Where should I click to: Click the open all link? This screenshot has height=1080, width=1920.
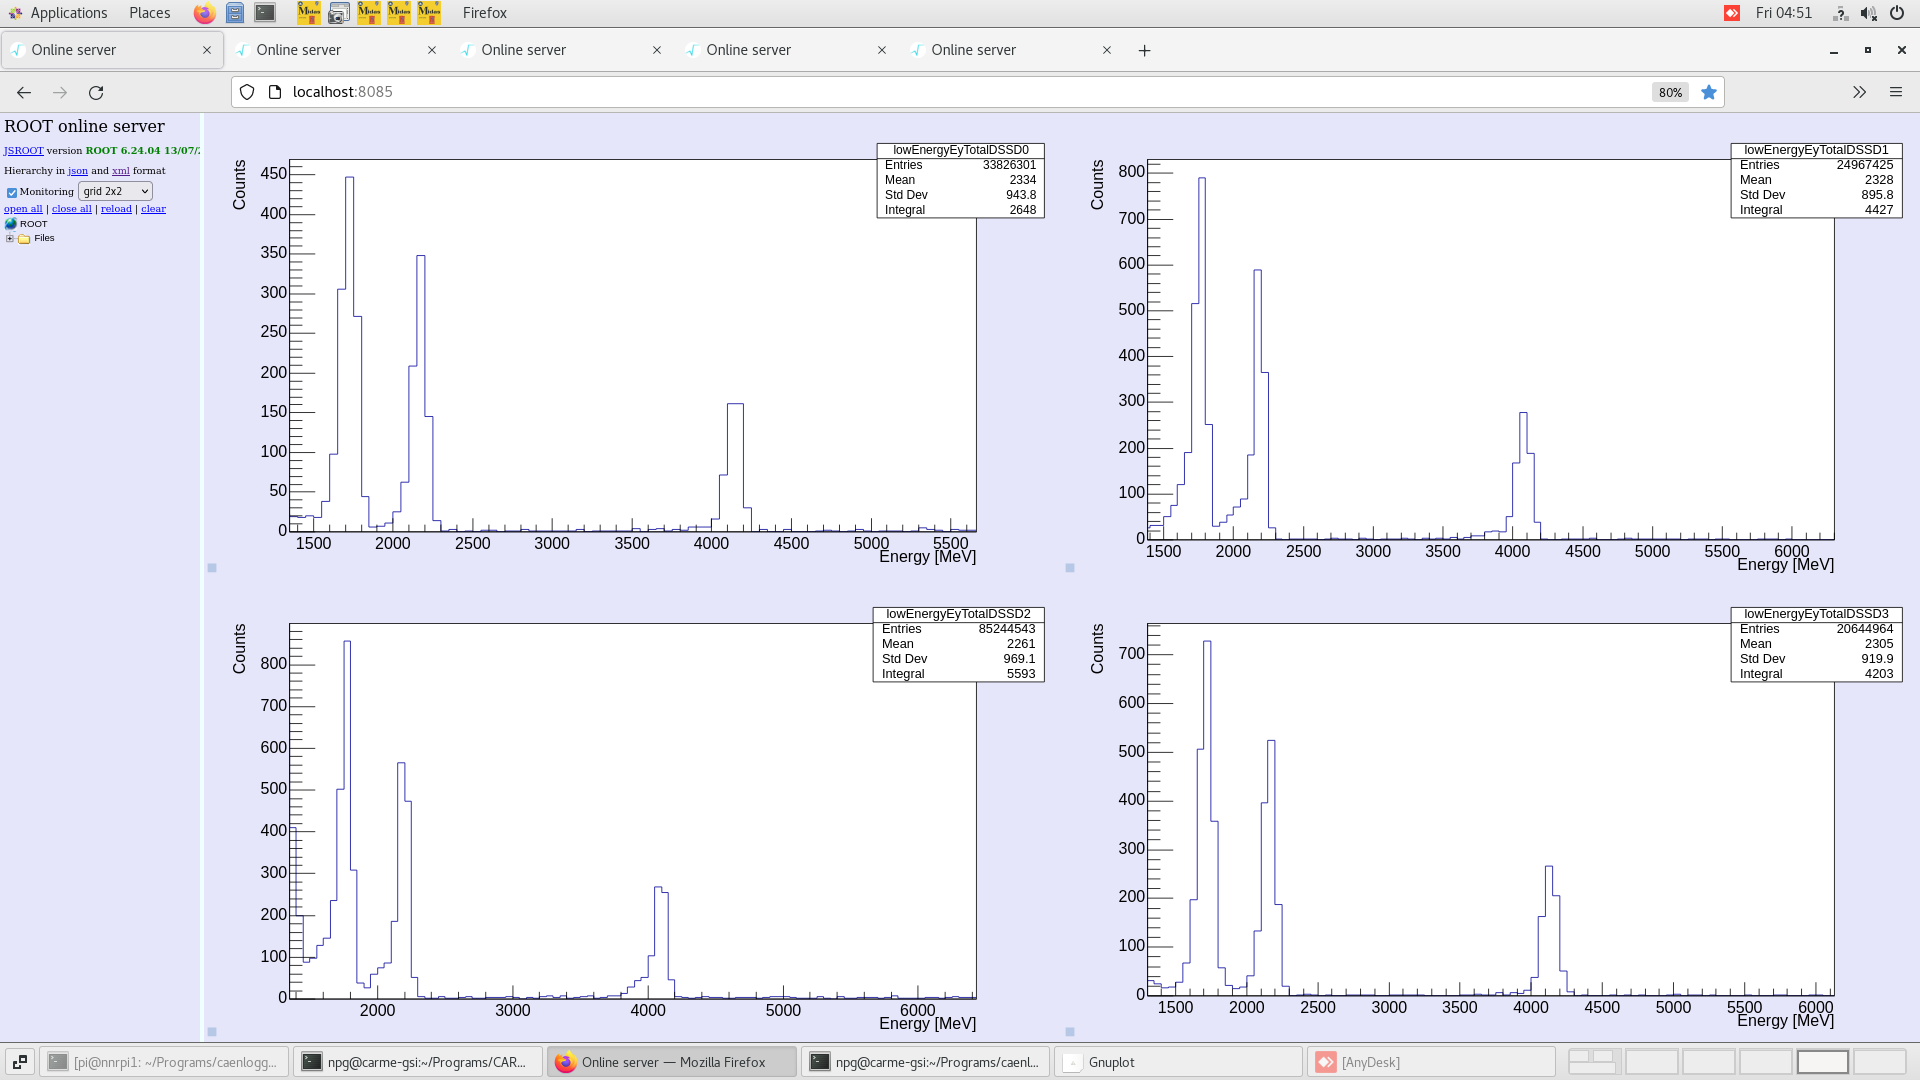(x=22, y=208)
